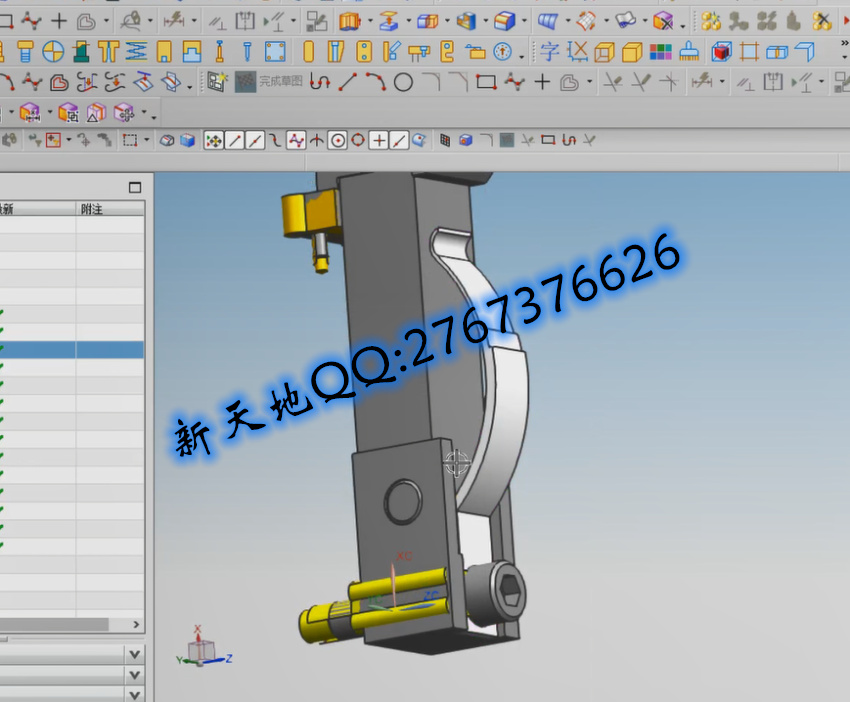Toggle the arc center snap point

338,141
